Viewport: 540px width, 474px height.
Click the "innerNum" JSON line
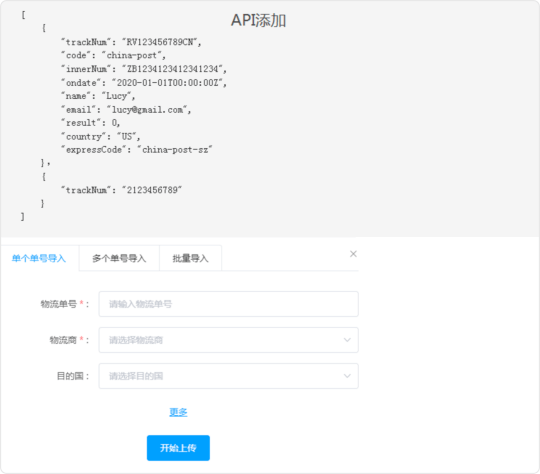(x=144, y=69)
